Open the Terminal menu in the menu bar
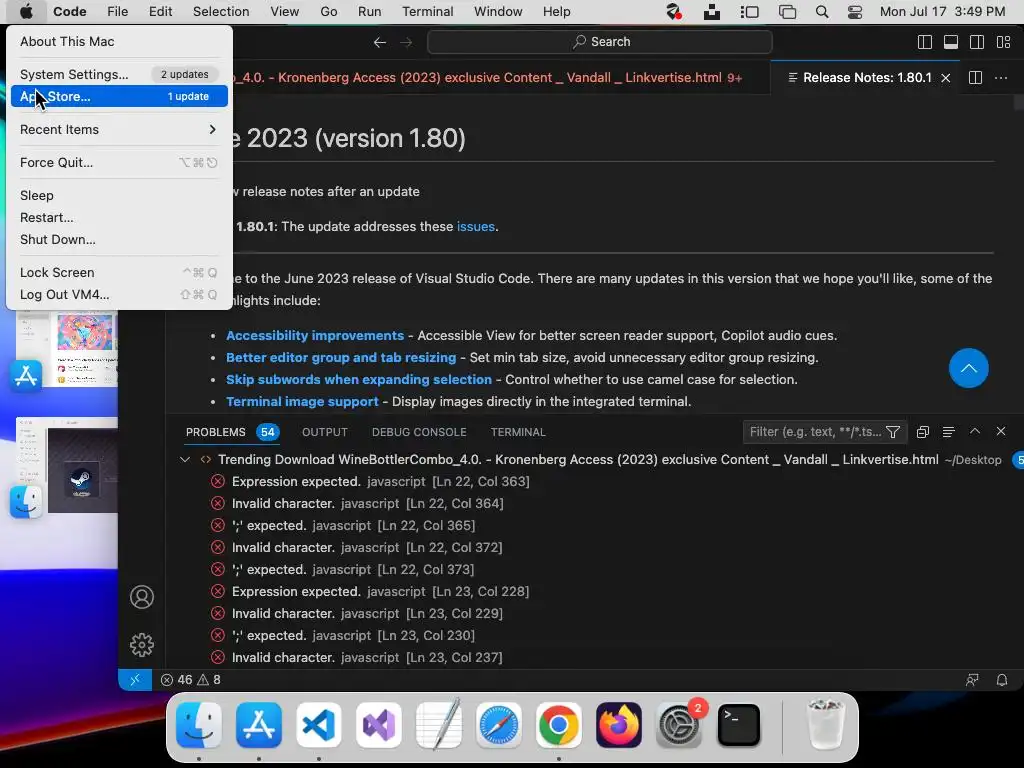The width and height of the screenshot is (1024, 768). click(x=427, y=12)
